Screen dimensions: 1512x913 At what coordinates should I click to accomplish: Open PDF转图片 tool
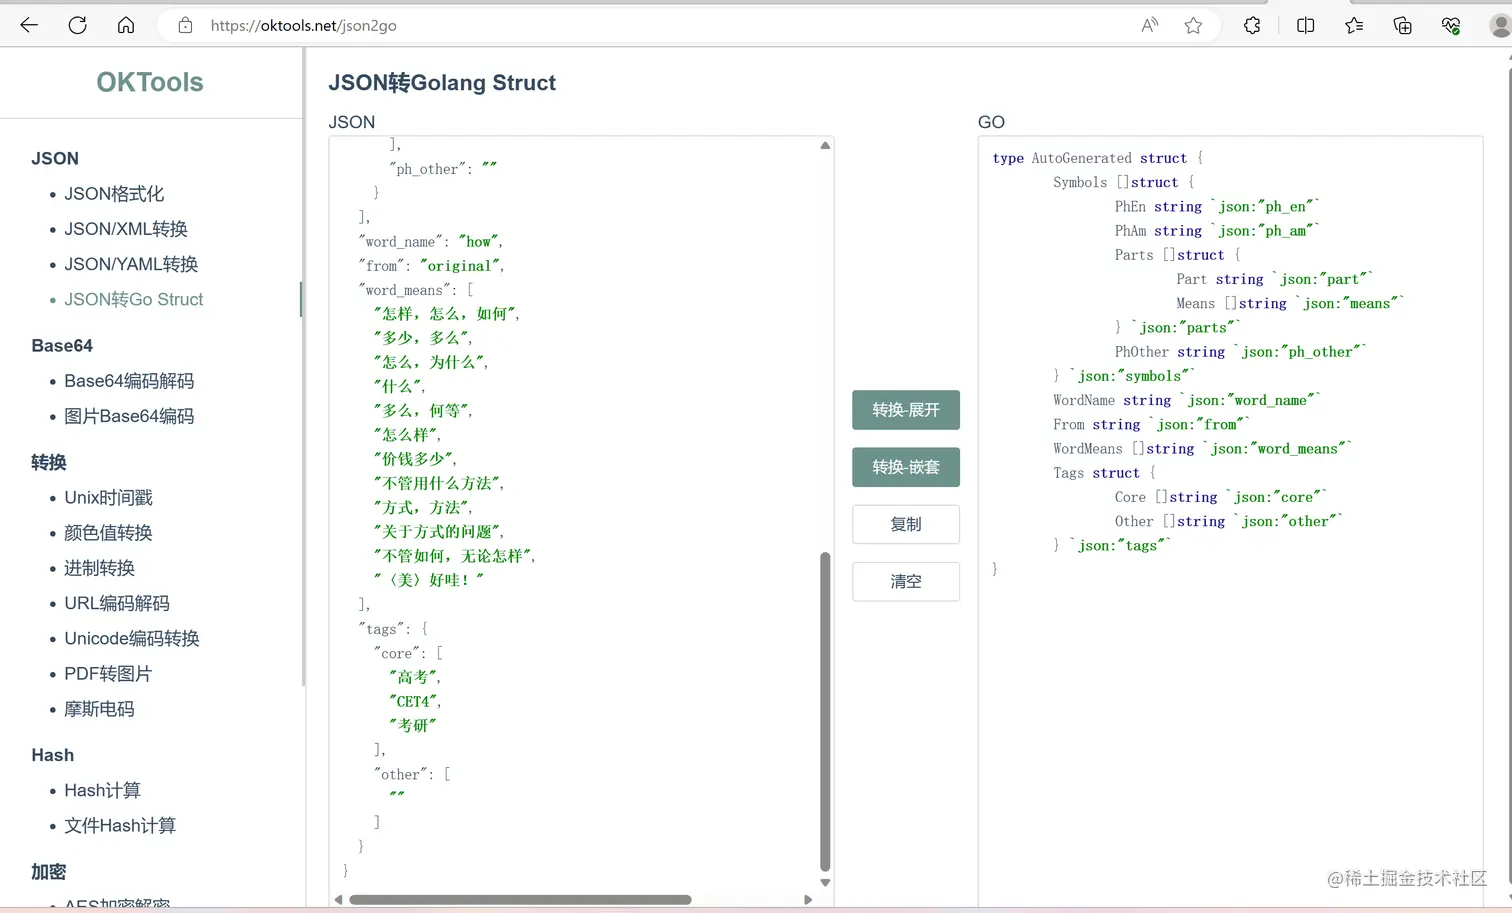(x=108, y=674)
